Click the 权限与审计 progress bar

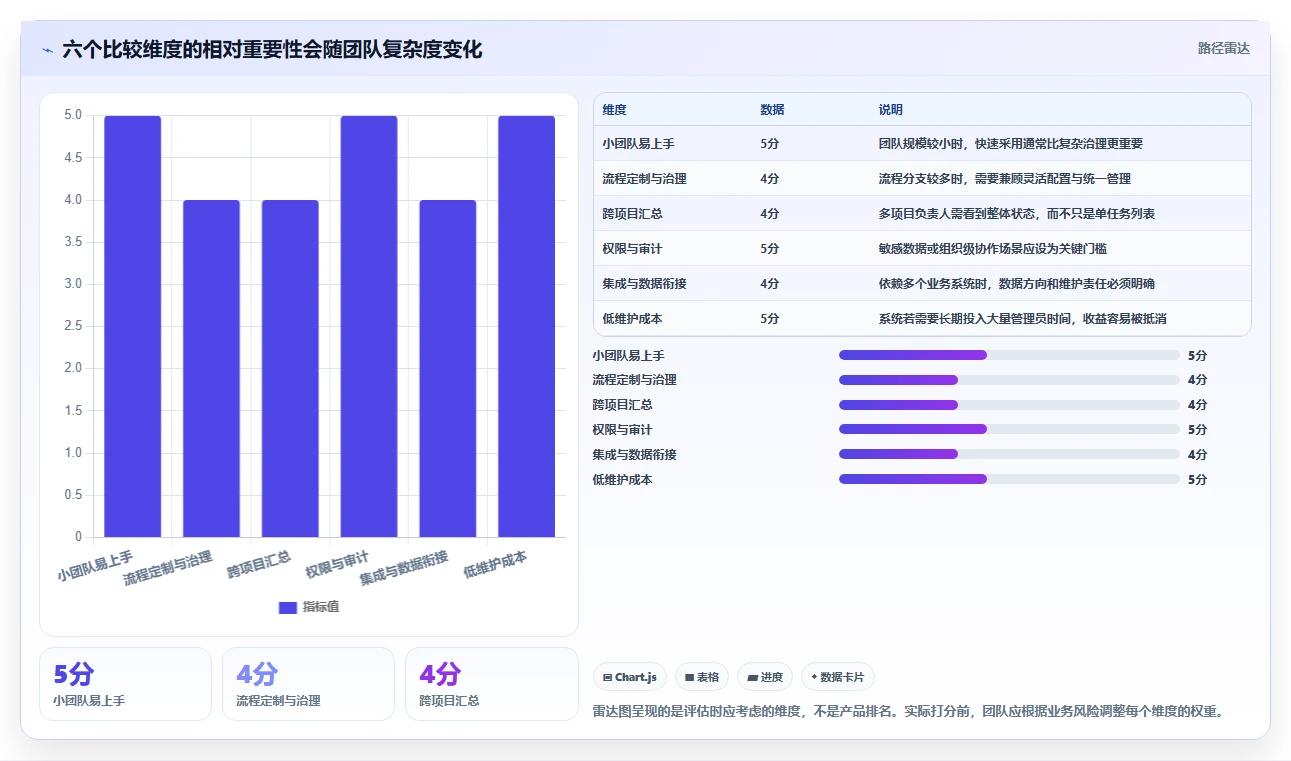point(1010,429)
